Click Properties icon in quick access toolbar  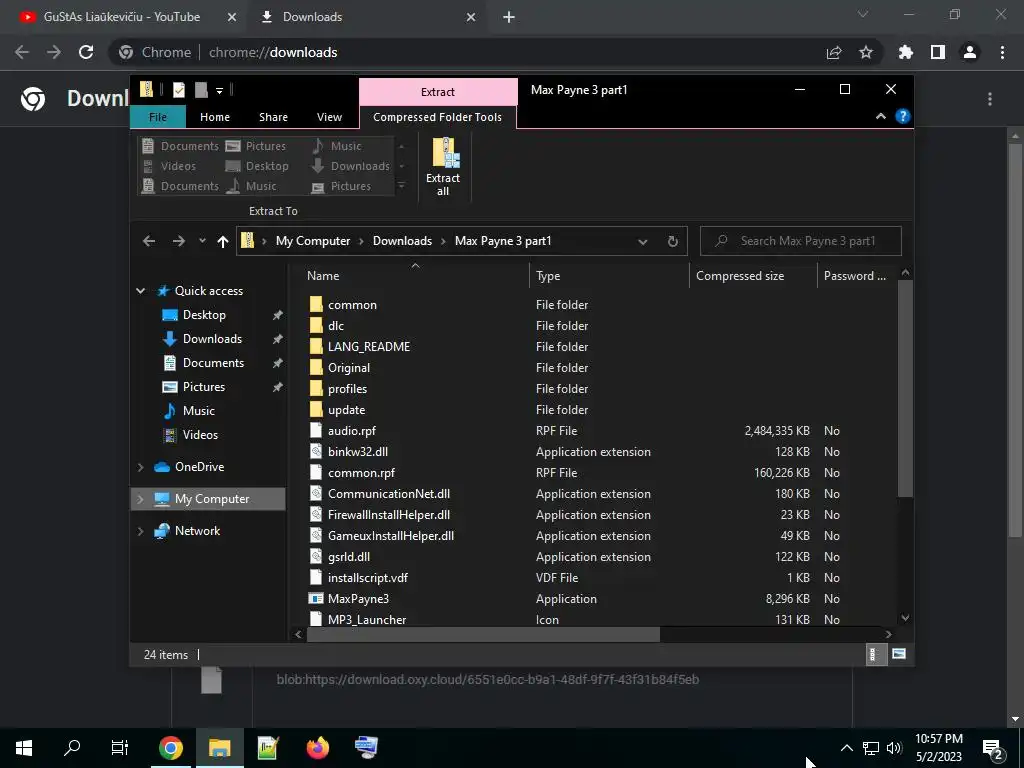(178, 90)
